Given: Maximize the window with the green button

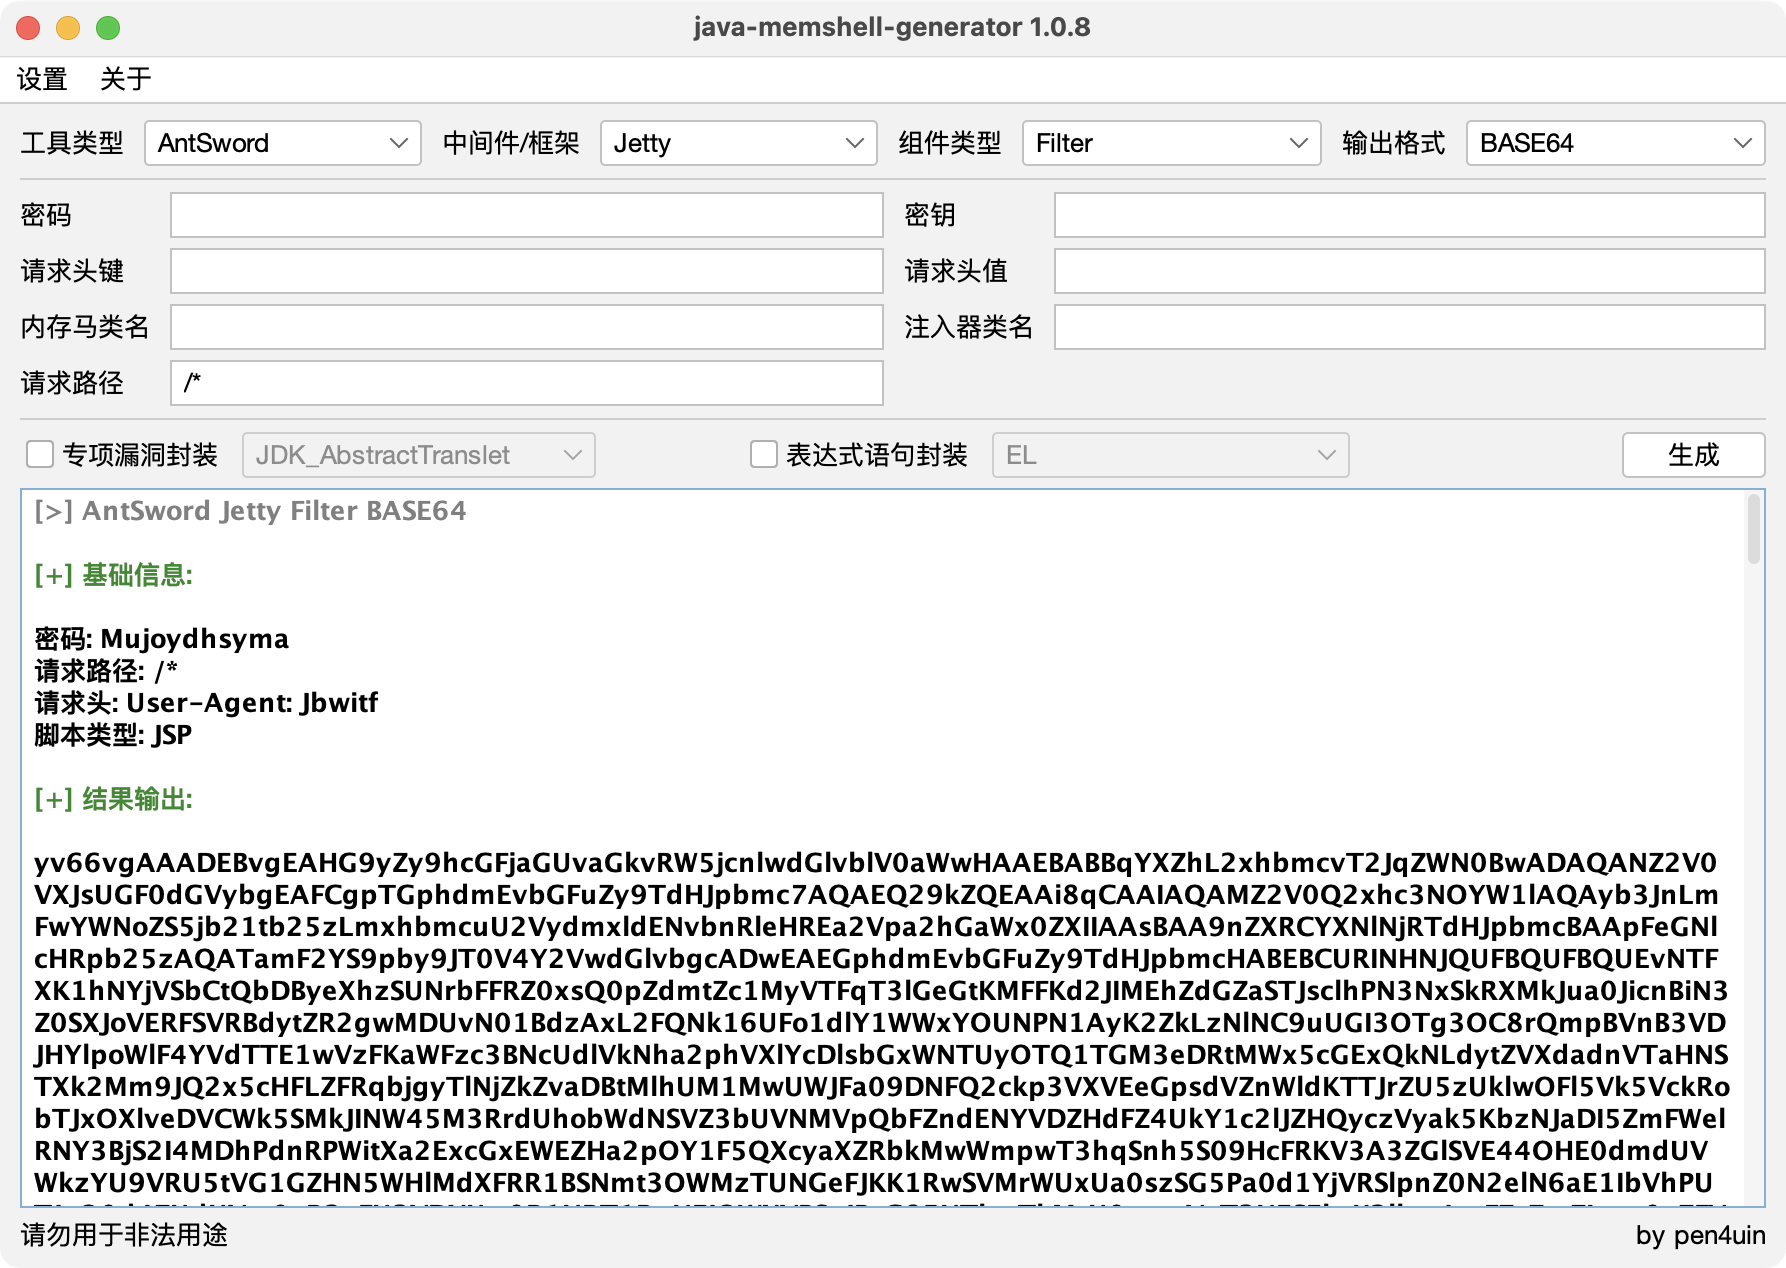Looking at the screenshot, I should tap(108, 28).
